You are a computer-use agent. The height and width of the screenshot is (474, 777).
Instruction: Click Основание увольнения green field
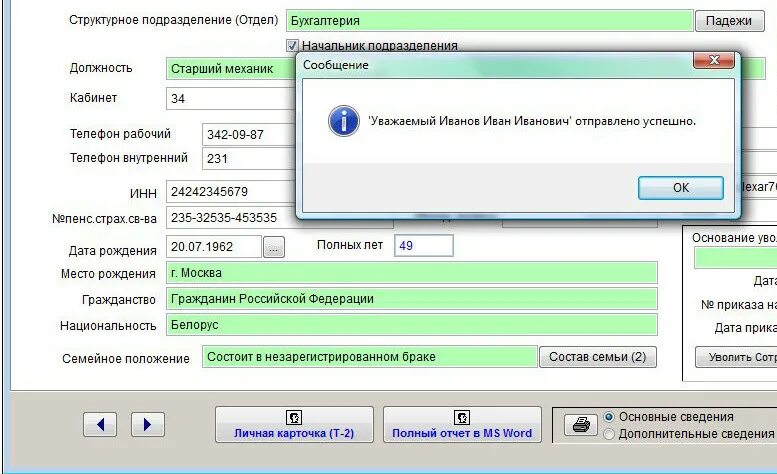tap(735, 258)
